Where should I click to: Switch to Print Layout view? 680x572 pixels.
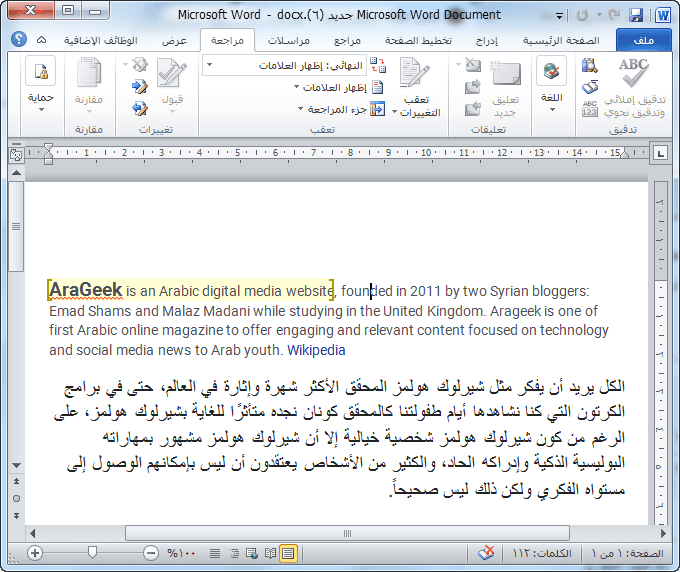pos(288,553)
